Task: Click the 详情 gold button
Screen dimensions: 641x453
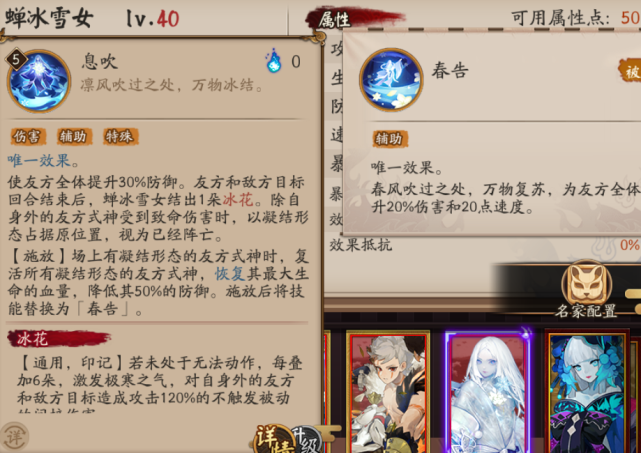Action: 273,440
